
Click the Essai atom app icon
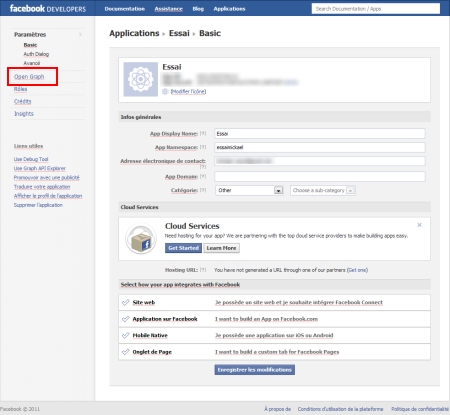[141, 79]
